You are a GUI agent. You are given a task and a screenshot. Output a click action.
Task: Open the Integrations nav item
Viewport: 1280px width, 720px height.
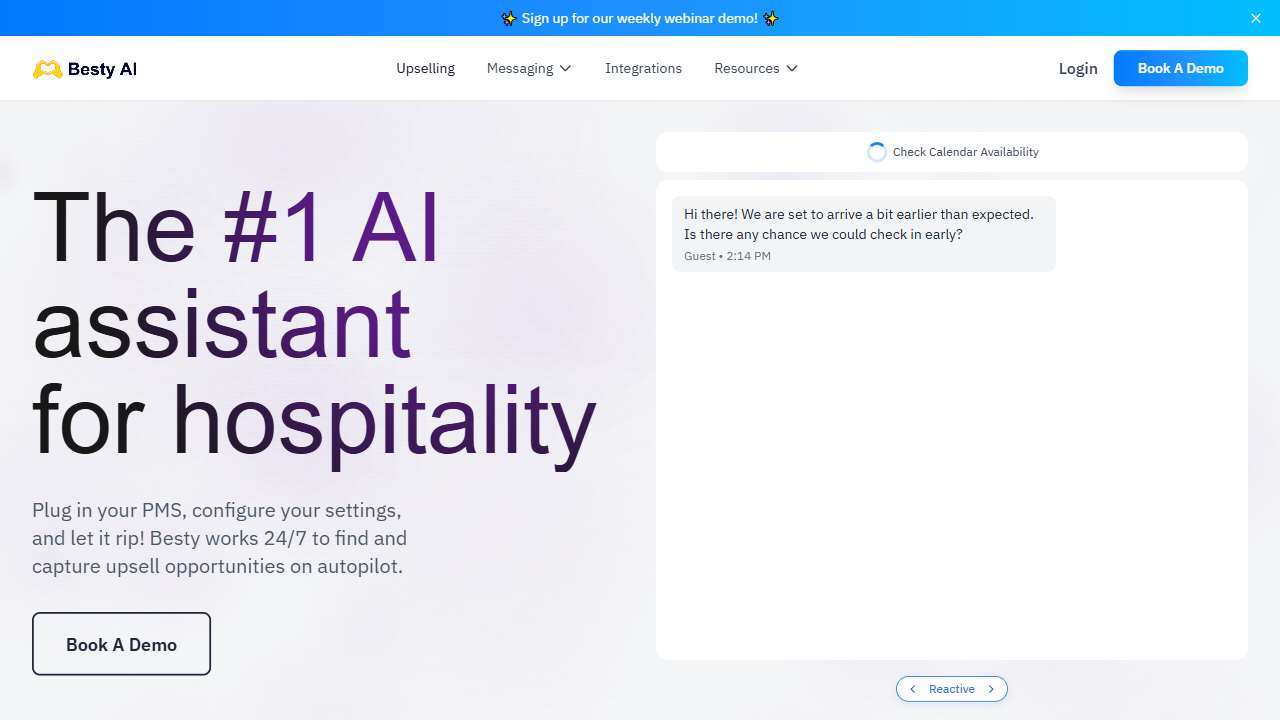click(643, 68)
